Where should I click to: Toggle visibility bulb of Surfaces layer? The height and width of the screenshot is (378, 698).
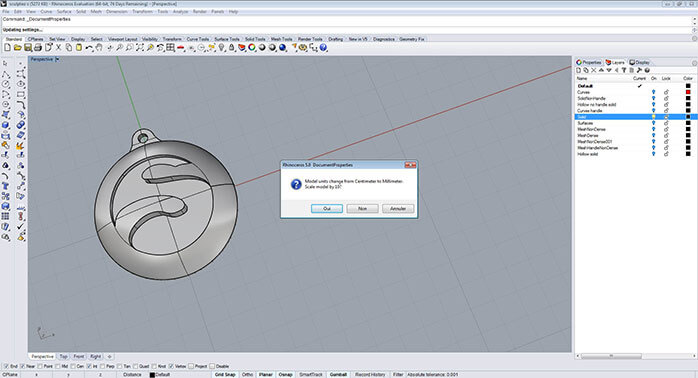tap(653, 123)
